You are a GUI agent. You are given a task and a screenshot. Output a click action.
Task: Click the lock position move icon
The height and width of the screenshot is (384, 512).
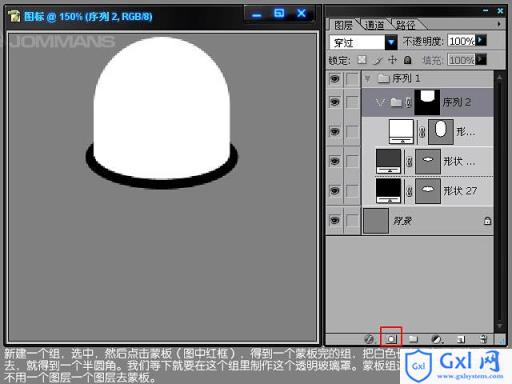(x=393, y=60)
